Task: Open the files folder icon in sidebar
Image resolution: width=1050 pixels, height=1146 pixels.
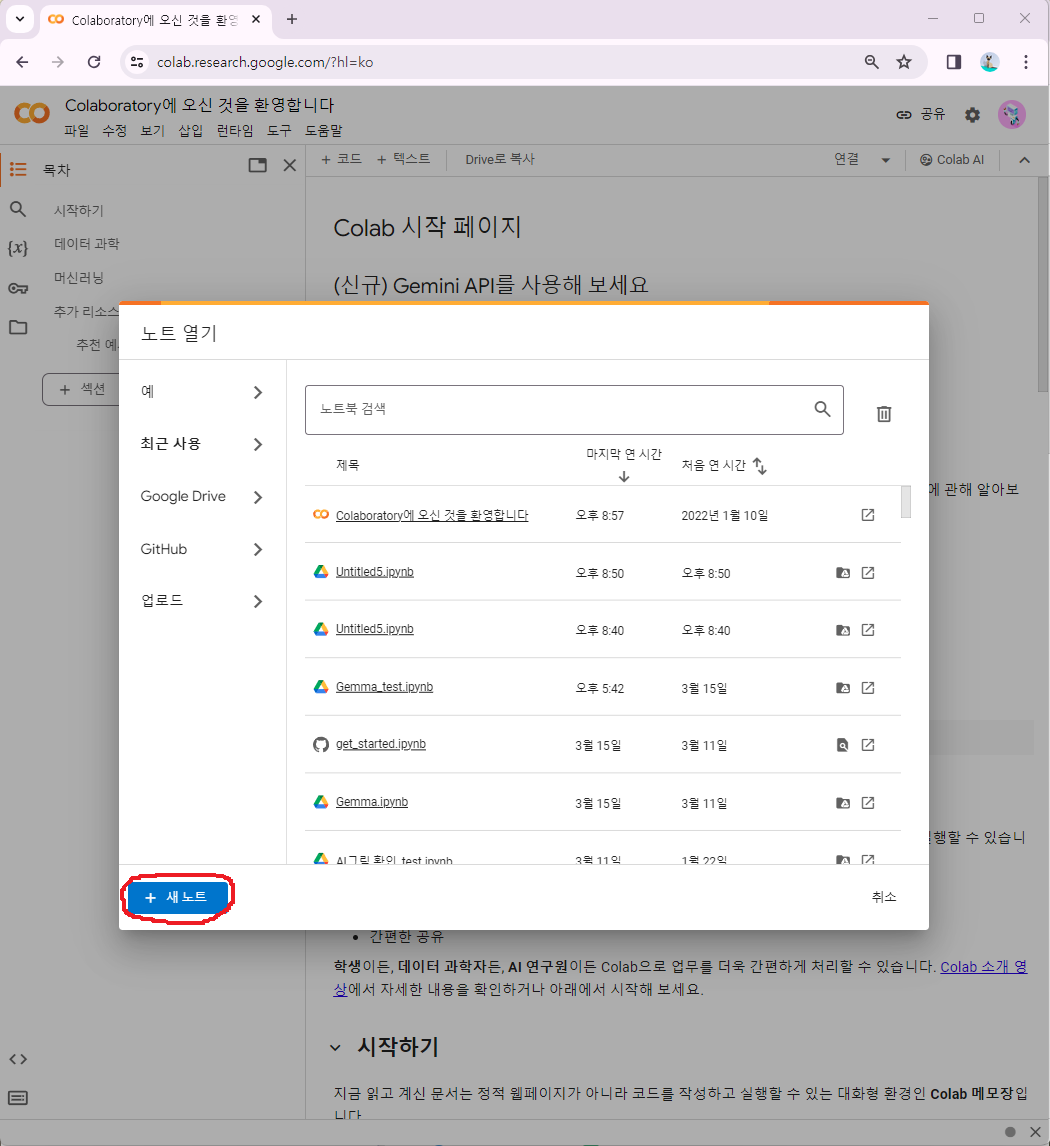Action: click(18, 327)
